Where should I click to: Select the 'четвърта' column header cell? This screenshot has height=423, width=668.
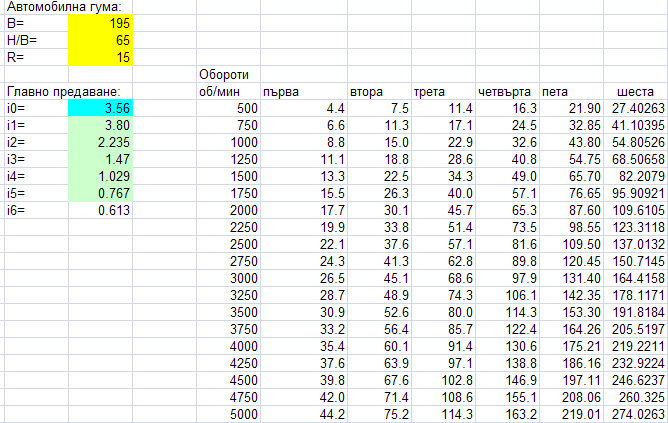point(506,91)
